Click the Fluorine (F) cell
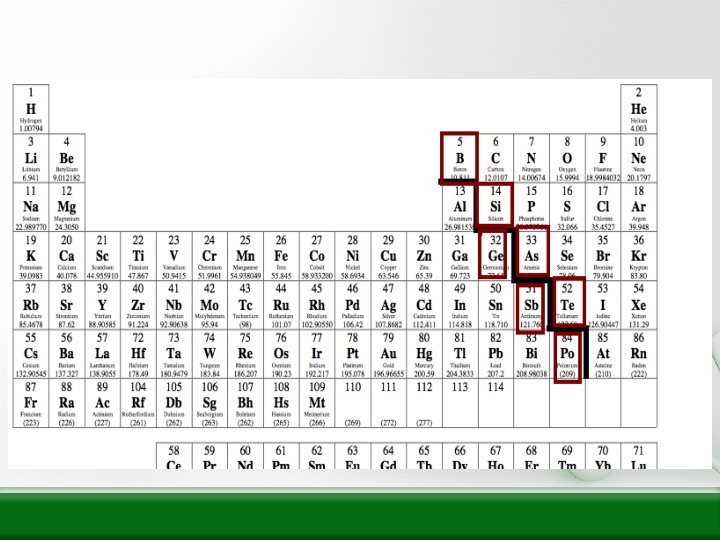Viewport: 720px width, 540px height. point(603,158)
